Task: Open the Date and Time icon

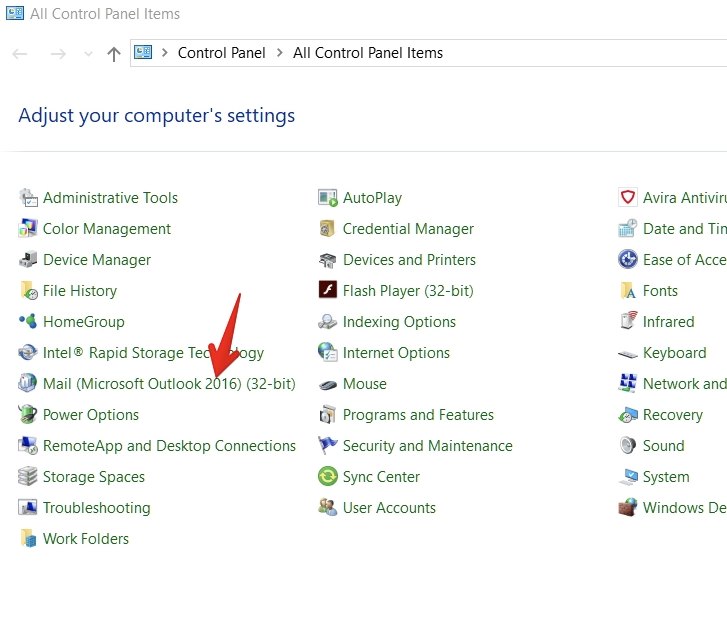Action: 628,229
